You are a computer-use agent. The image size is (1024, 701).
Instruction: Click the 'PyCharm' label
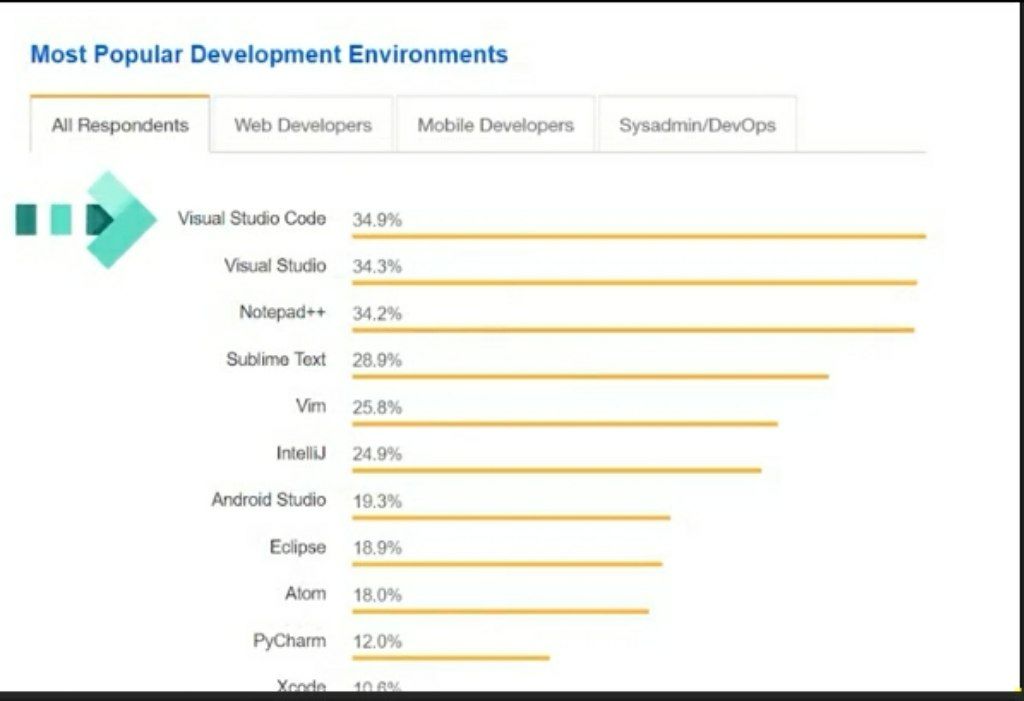point(289,640)
